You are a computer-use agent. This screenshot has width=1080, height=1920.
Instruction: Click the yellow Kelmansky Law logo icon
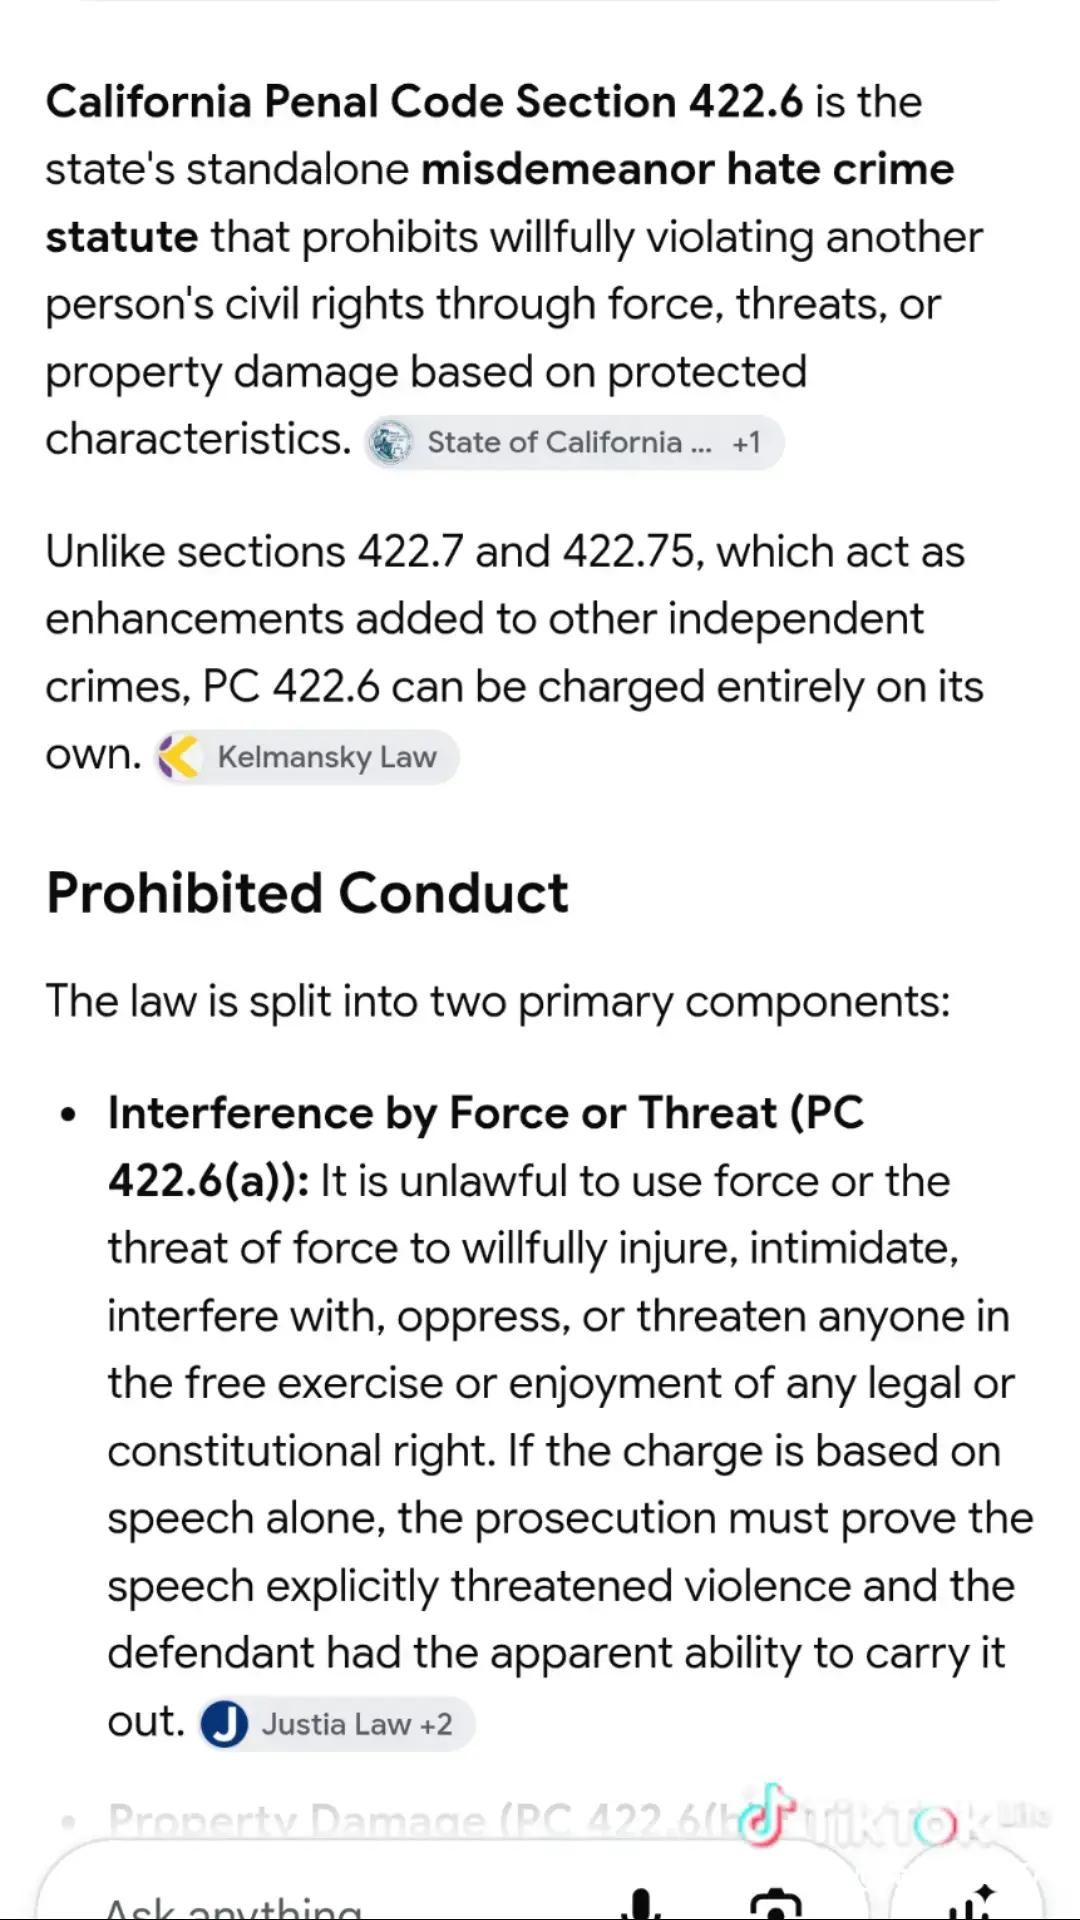tap(180, 757)
